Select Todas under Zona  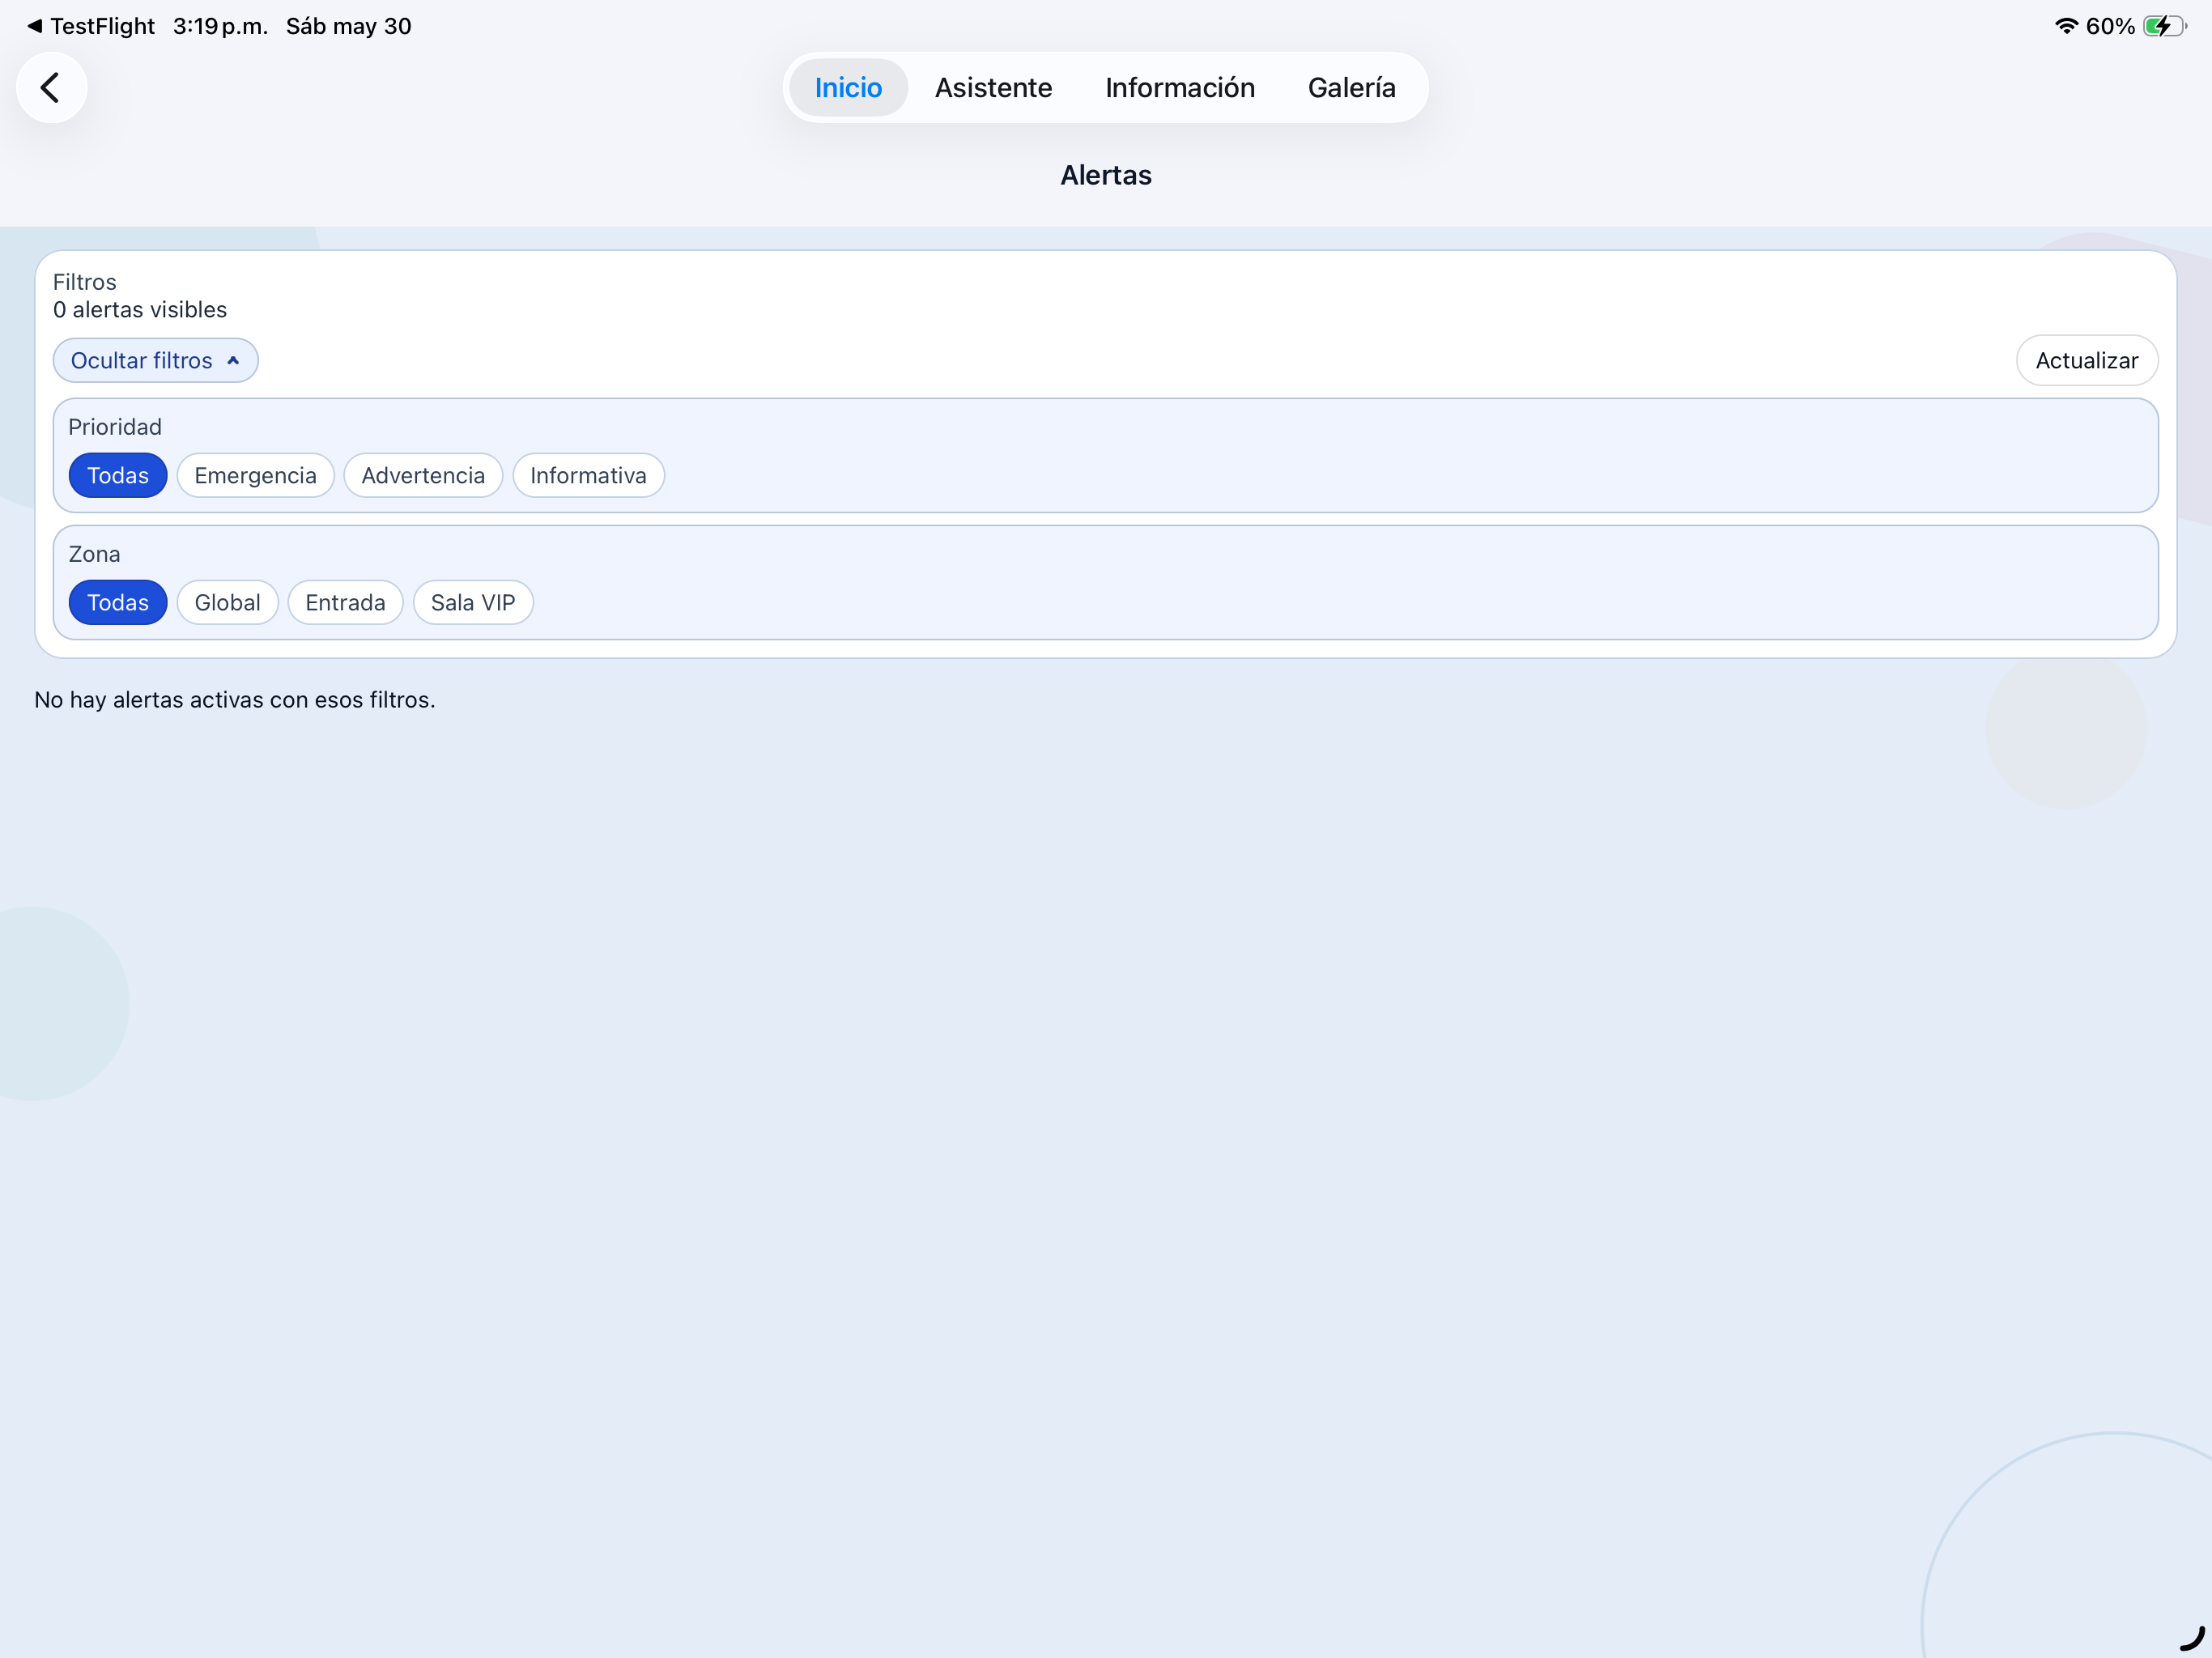pos(118,602)
